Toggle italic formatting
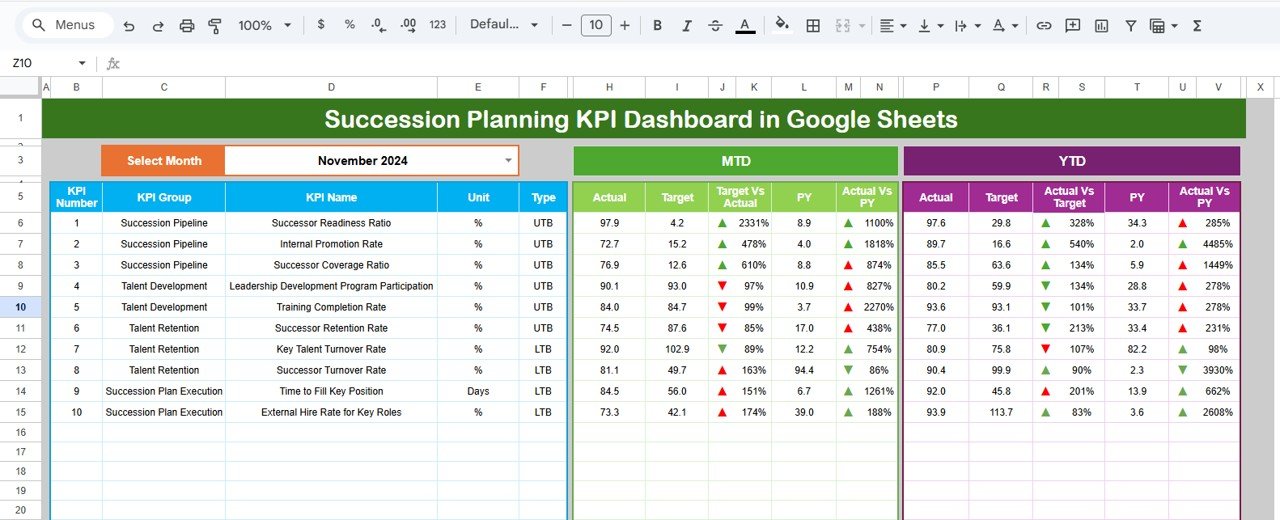The height and width of the screenshot is (520, 1280). pyautogui.click(x=686, y=25)
